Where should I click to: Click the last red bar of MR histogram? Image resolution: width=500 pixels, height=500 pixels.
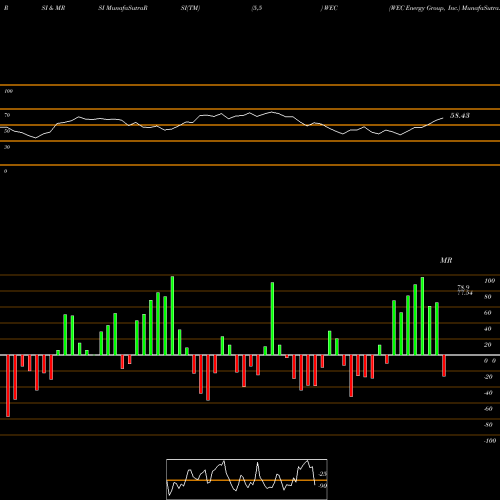(444, 366)
